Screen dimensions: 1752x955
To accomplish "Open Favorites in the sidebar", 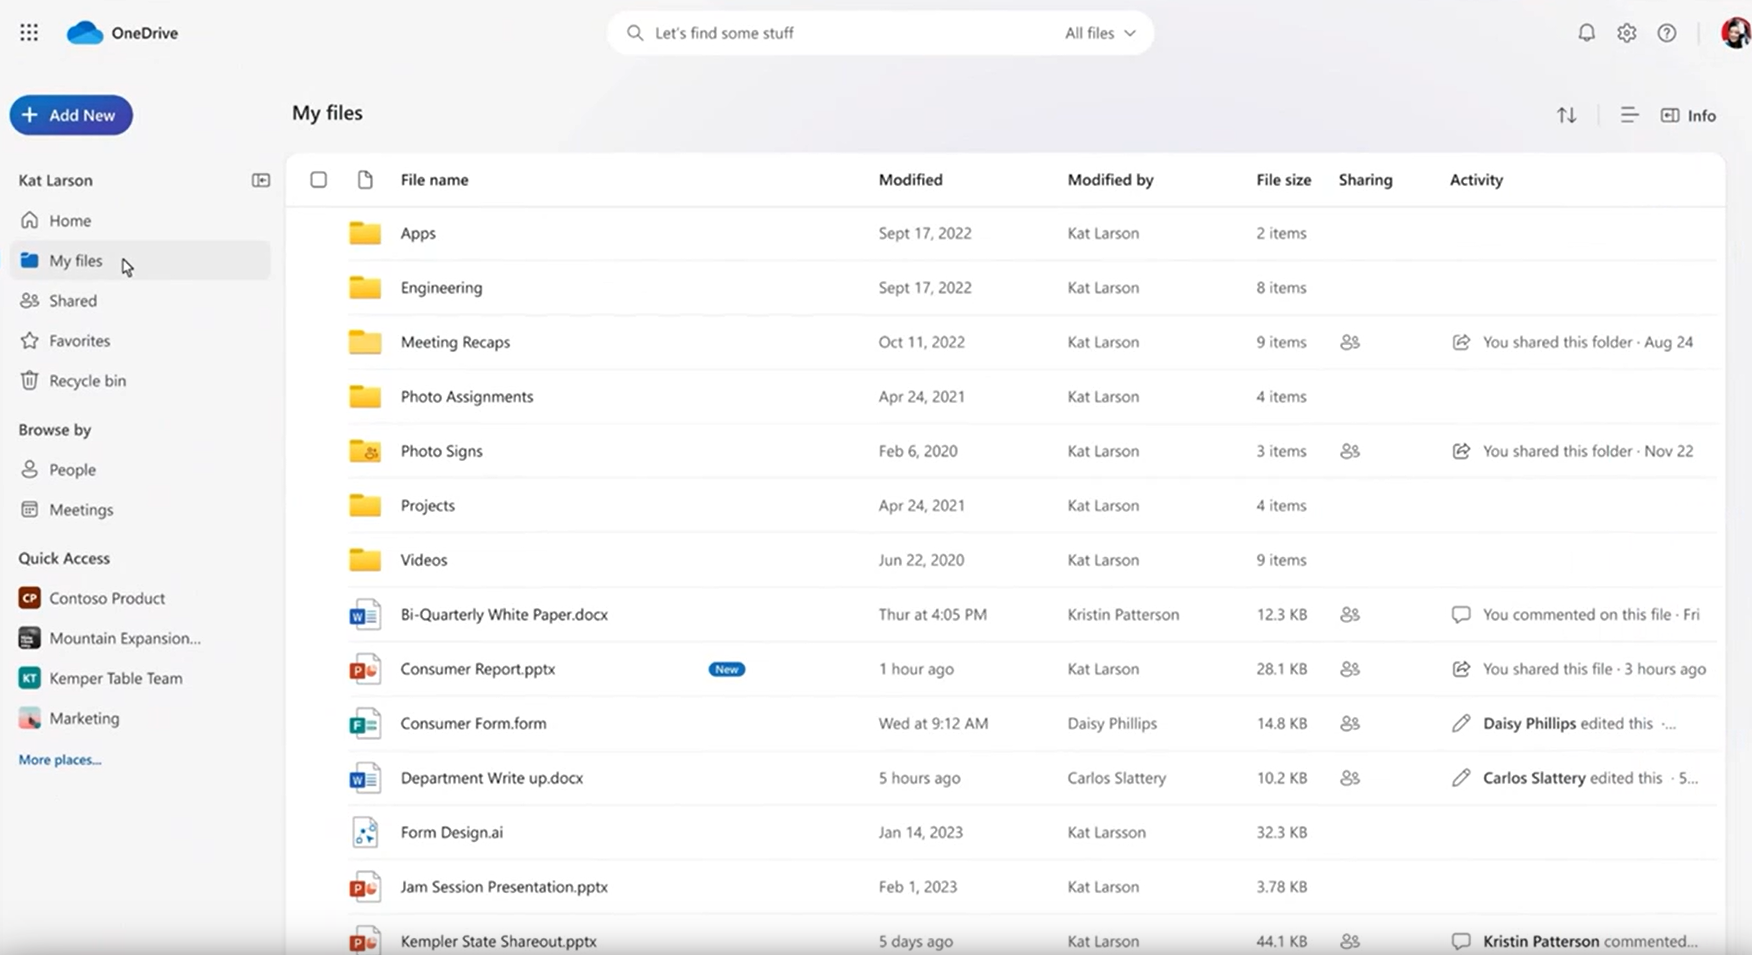I will [x=140, y=340].
